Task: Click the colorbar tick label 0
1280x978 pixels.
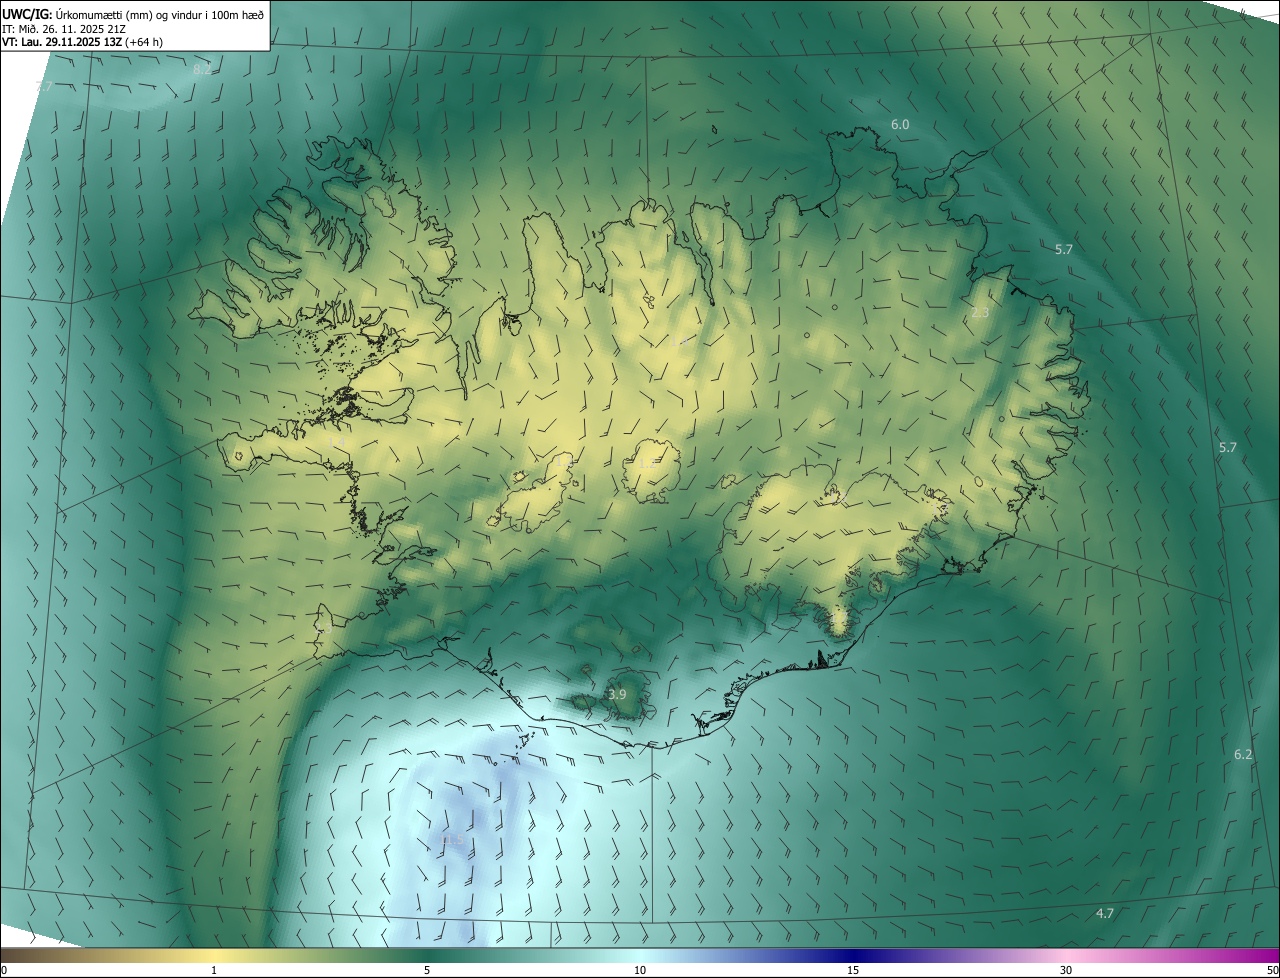Action: (4, 970)
